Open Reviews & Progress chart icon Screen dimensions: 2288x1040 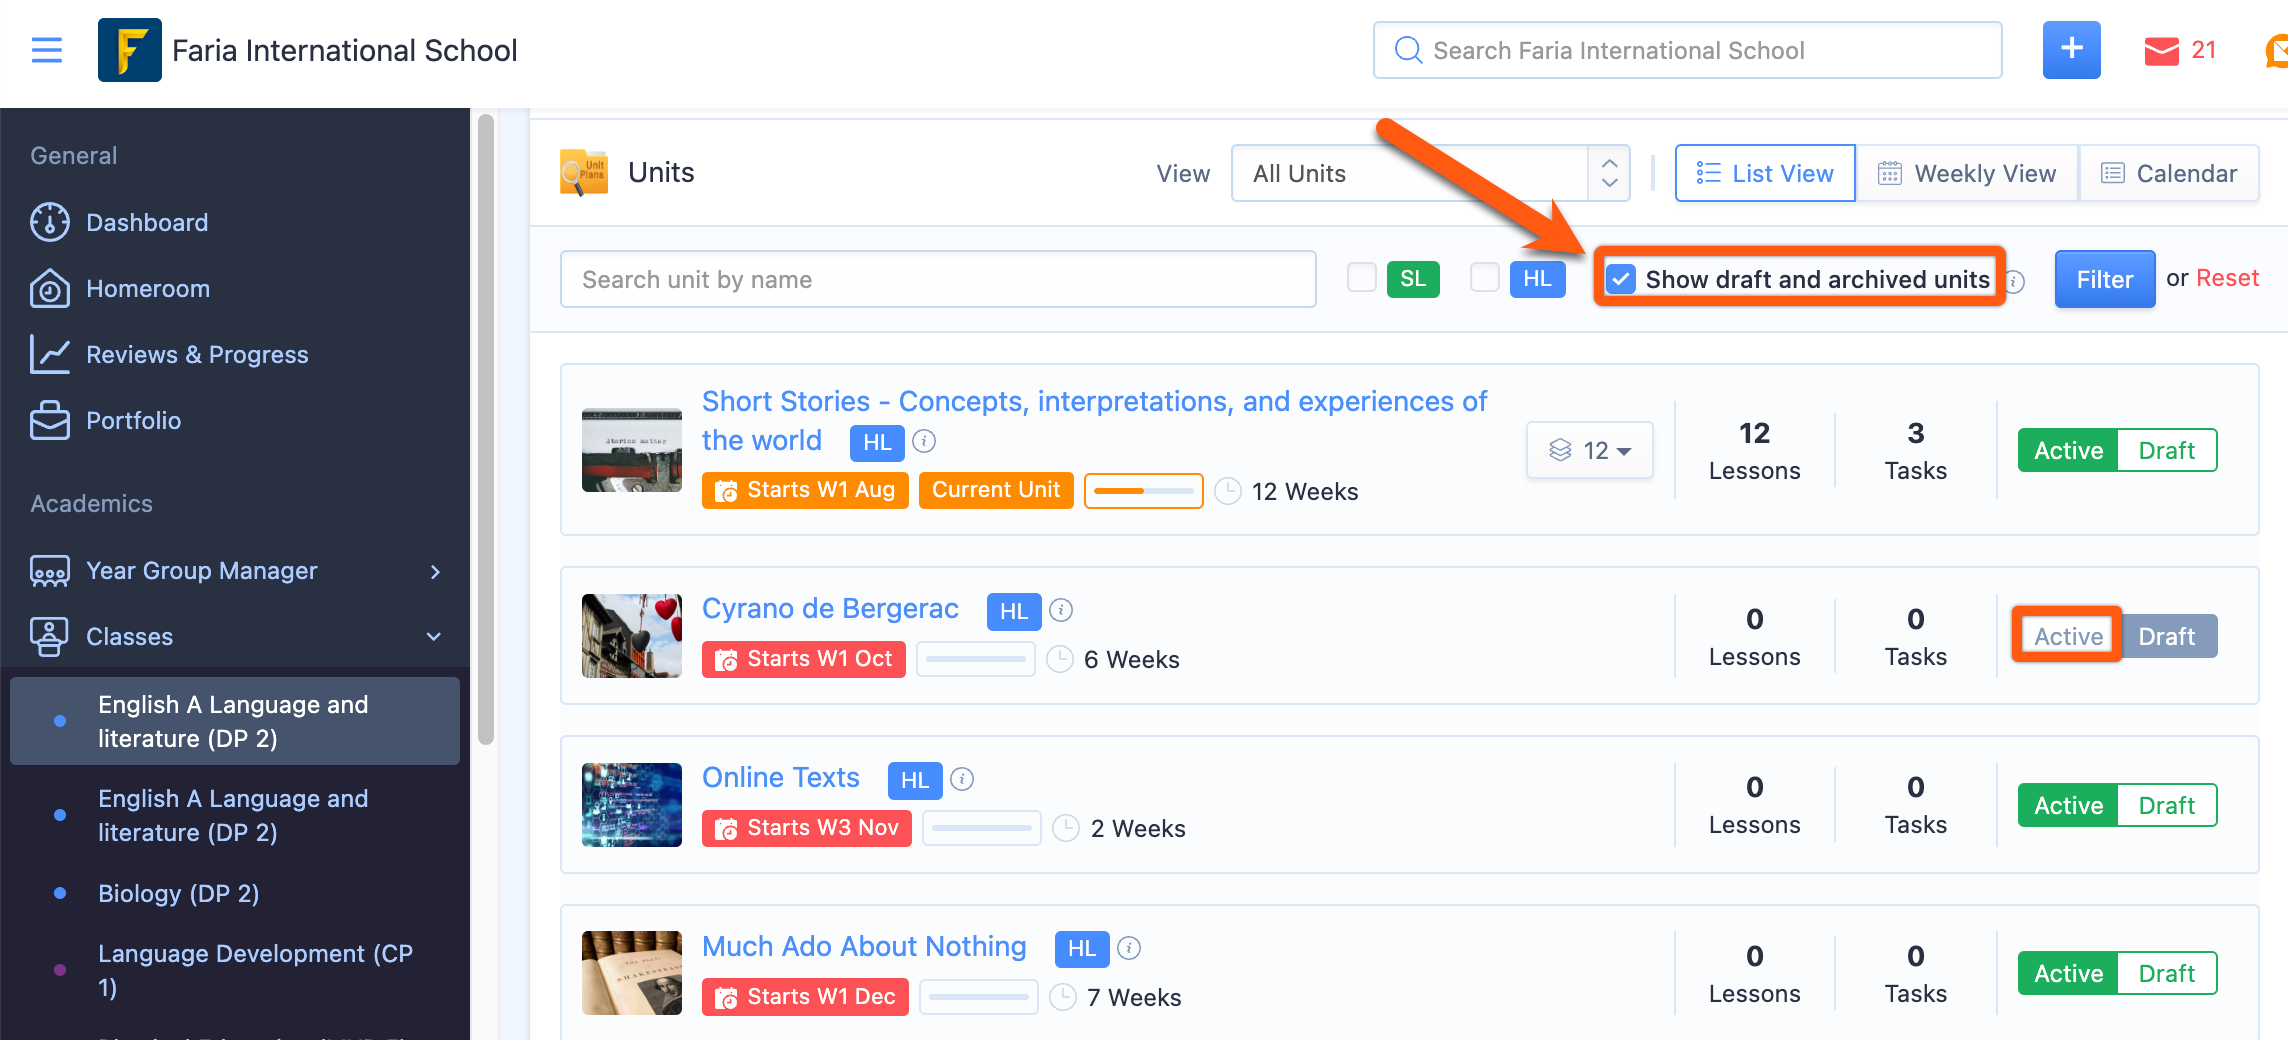pyautogui.click(x=49, y=354)
